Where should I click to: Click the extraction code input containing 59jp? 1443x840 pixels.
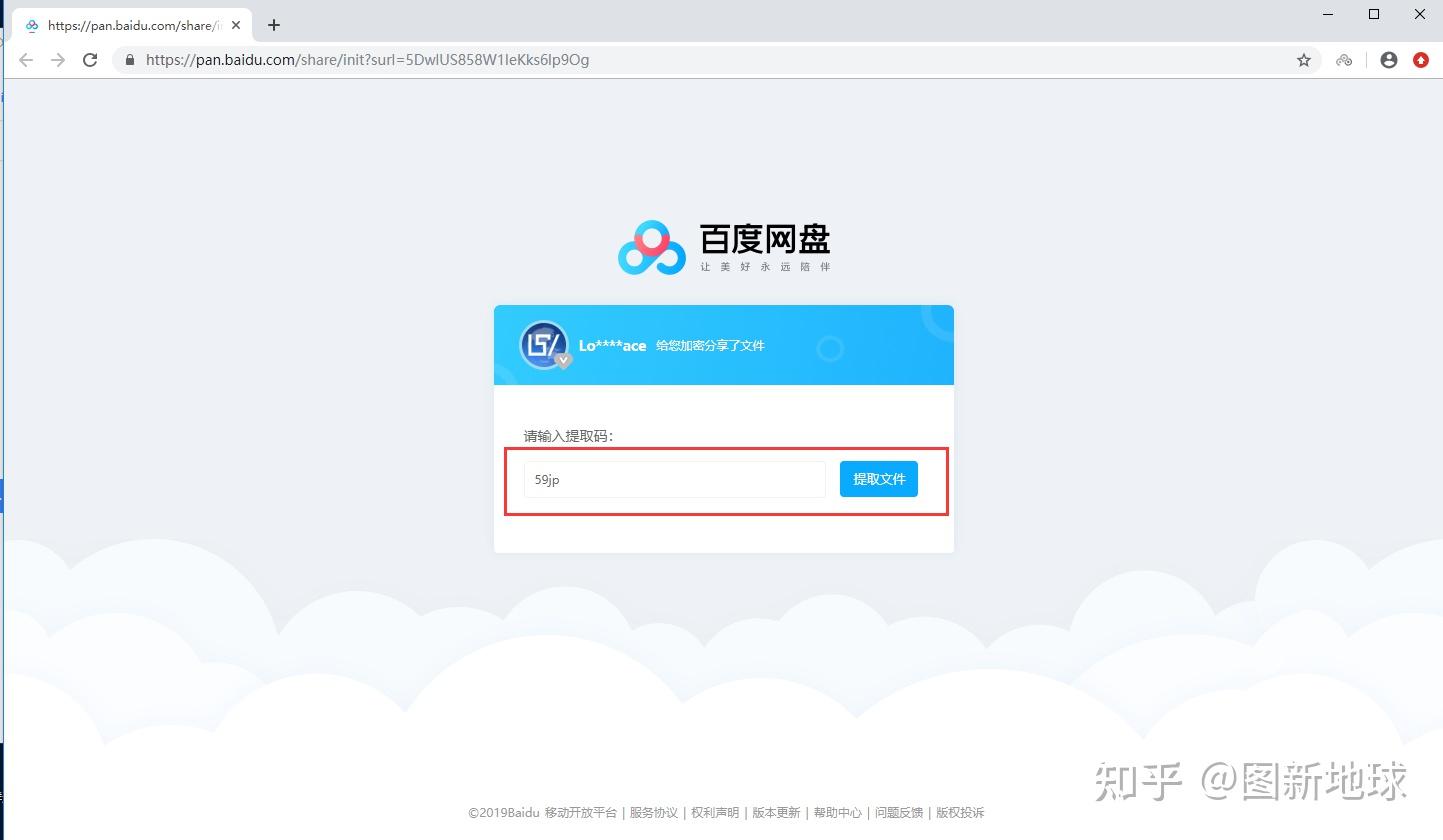click(x=673, y=479)
